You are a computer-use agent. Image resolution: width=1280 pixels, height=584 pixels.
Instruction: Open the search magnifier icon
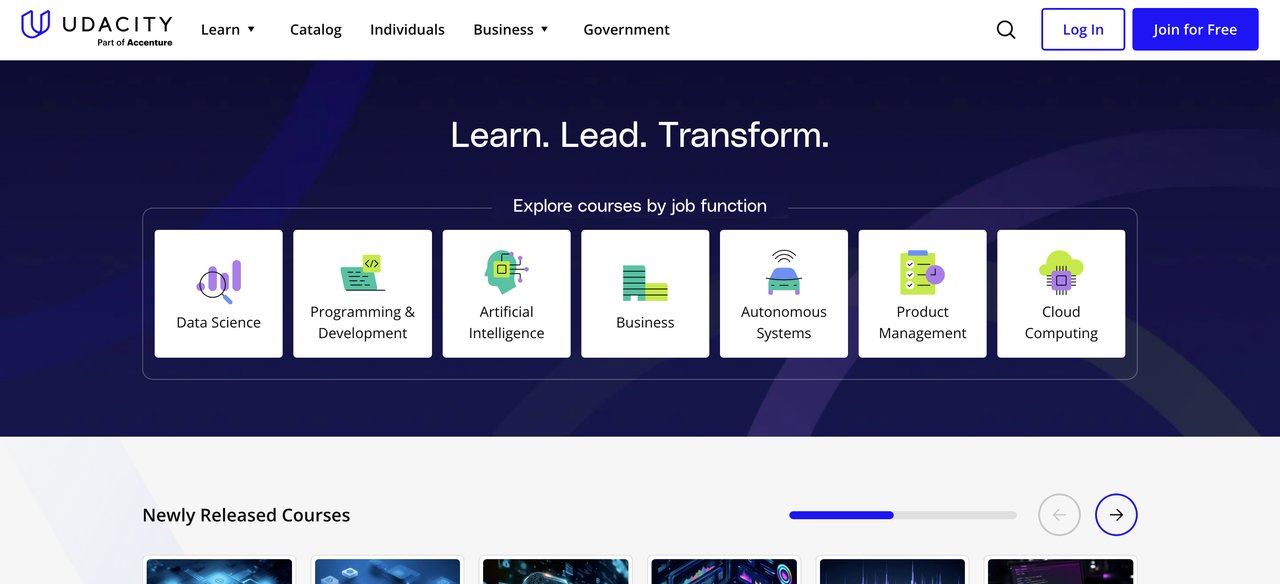click(x=1006, y=30)
